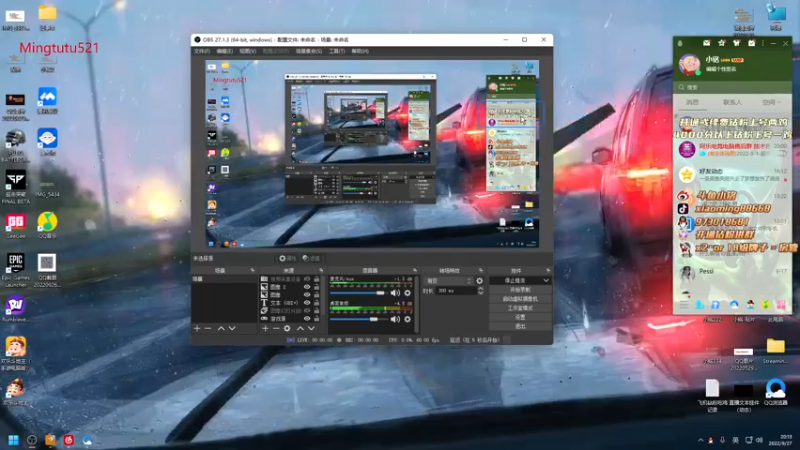Pop out the 控件 dock via its header icon

548,270
